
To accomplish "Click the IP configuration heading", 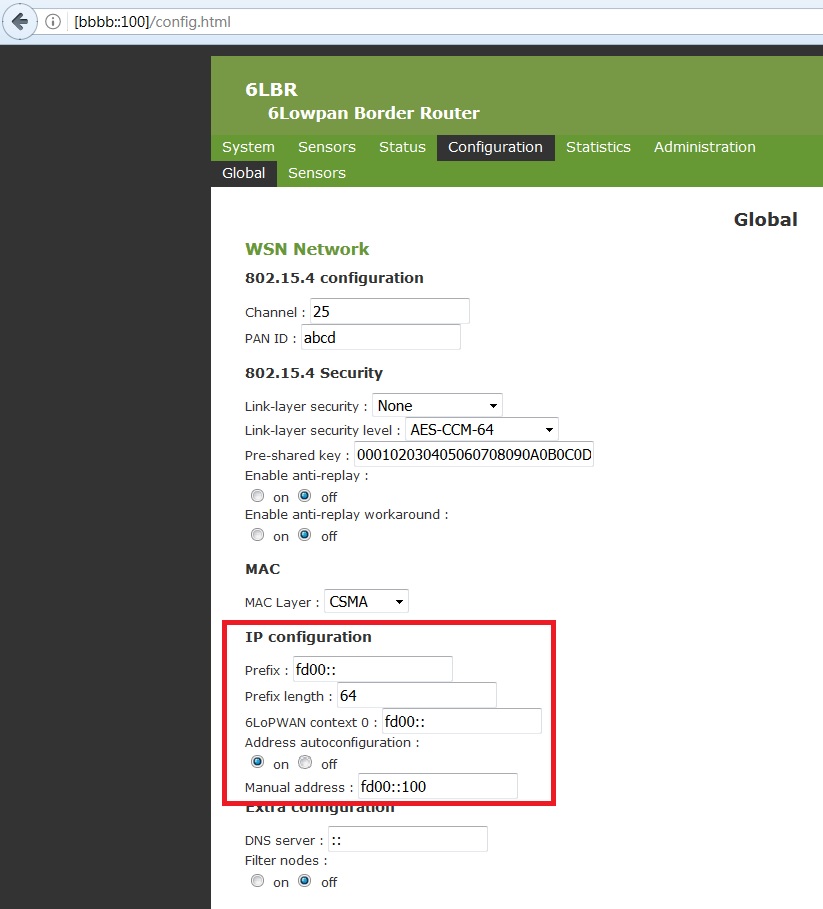I will tap(308, 637).
